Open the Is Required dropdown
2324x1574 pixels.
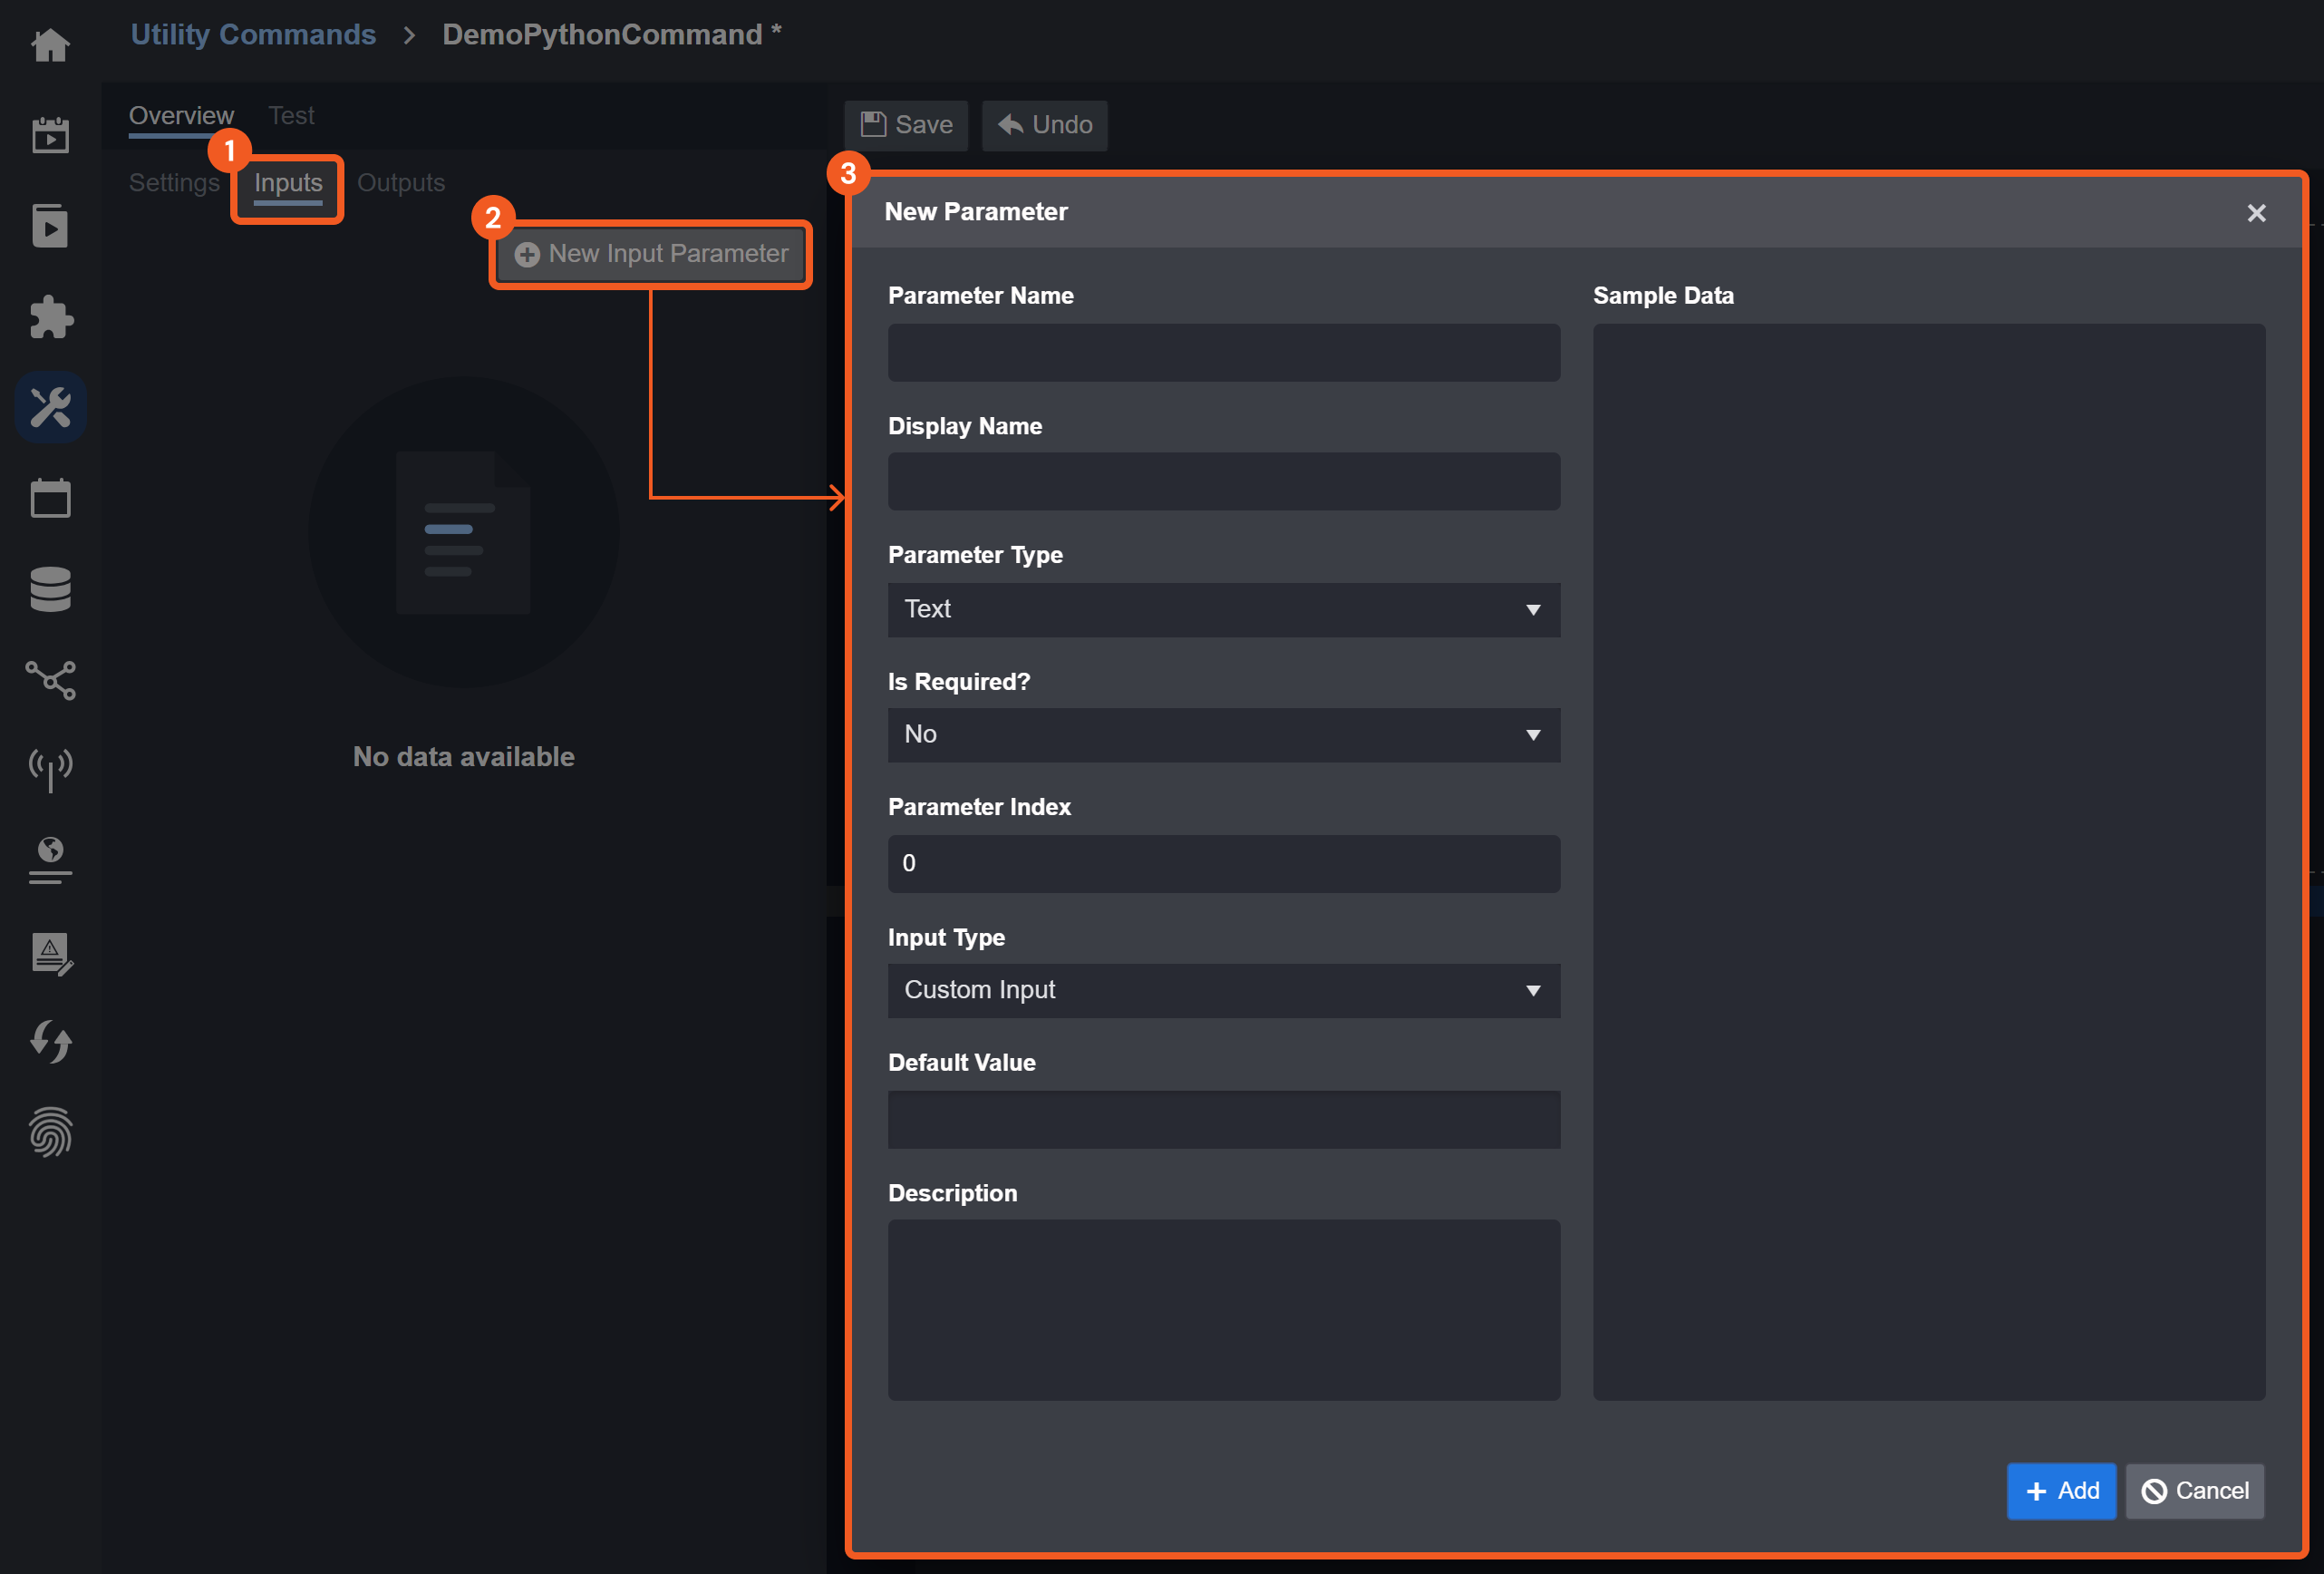tap(1223, 735)
